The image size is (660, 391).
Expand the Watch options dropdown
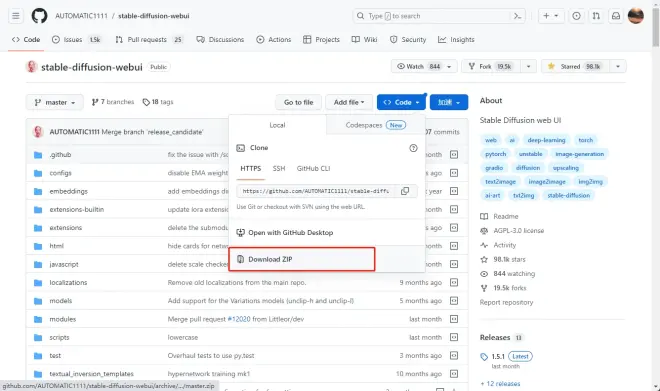point(449,66)
